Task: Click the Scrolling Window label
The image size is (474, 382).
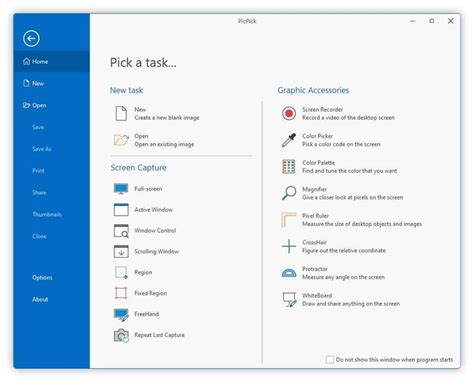Action: [x=157, y=251]
